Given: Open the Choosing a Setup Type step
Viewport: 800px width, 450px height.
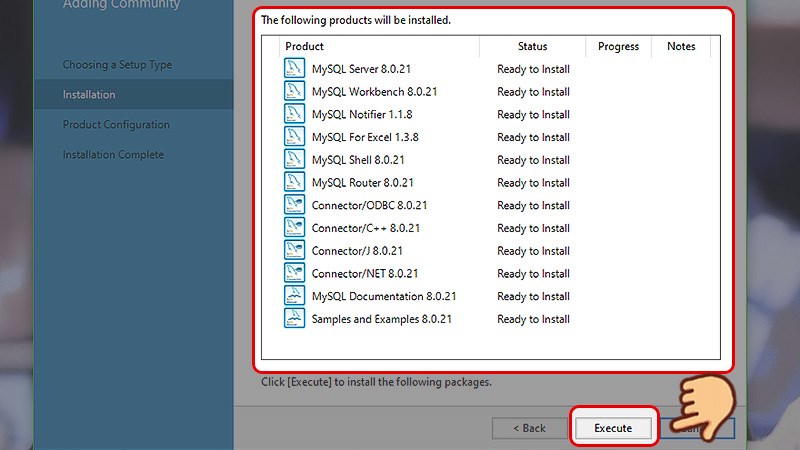Looking at the screenshot, I should tap(117, 65).
